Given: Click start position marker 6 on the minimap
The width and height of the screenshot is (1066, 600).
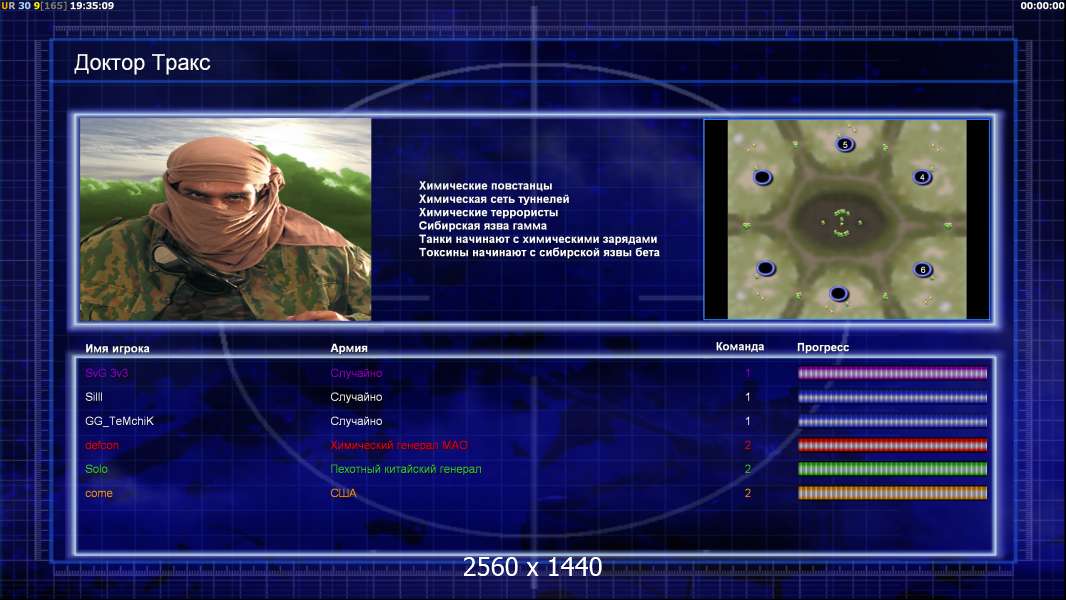Looking at the screenshot, I should pos(923,269).
